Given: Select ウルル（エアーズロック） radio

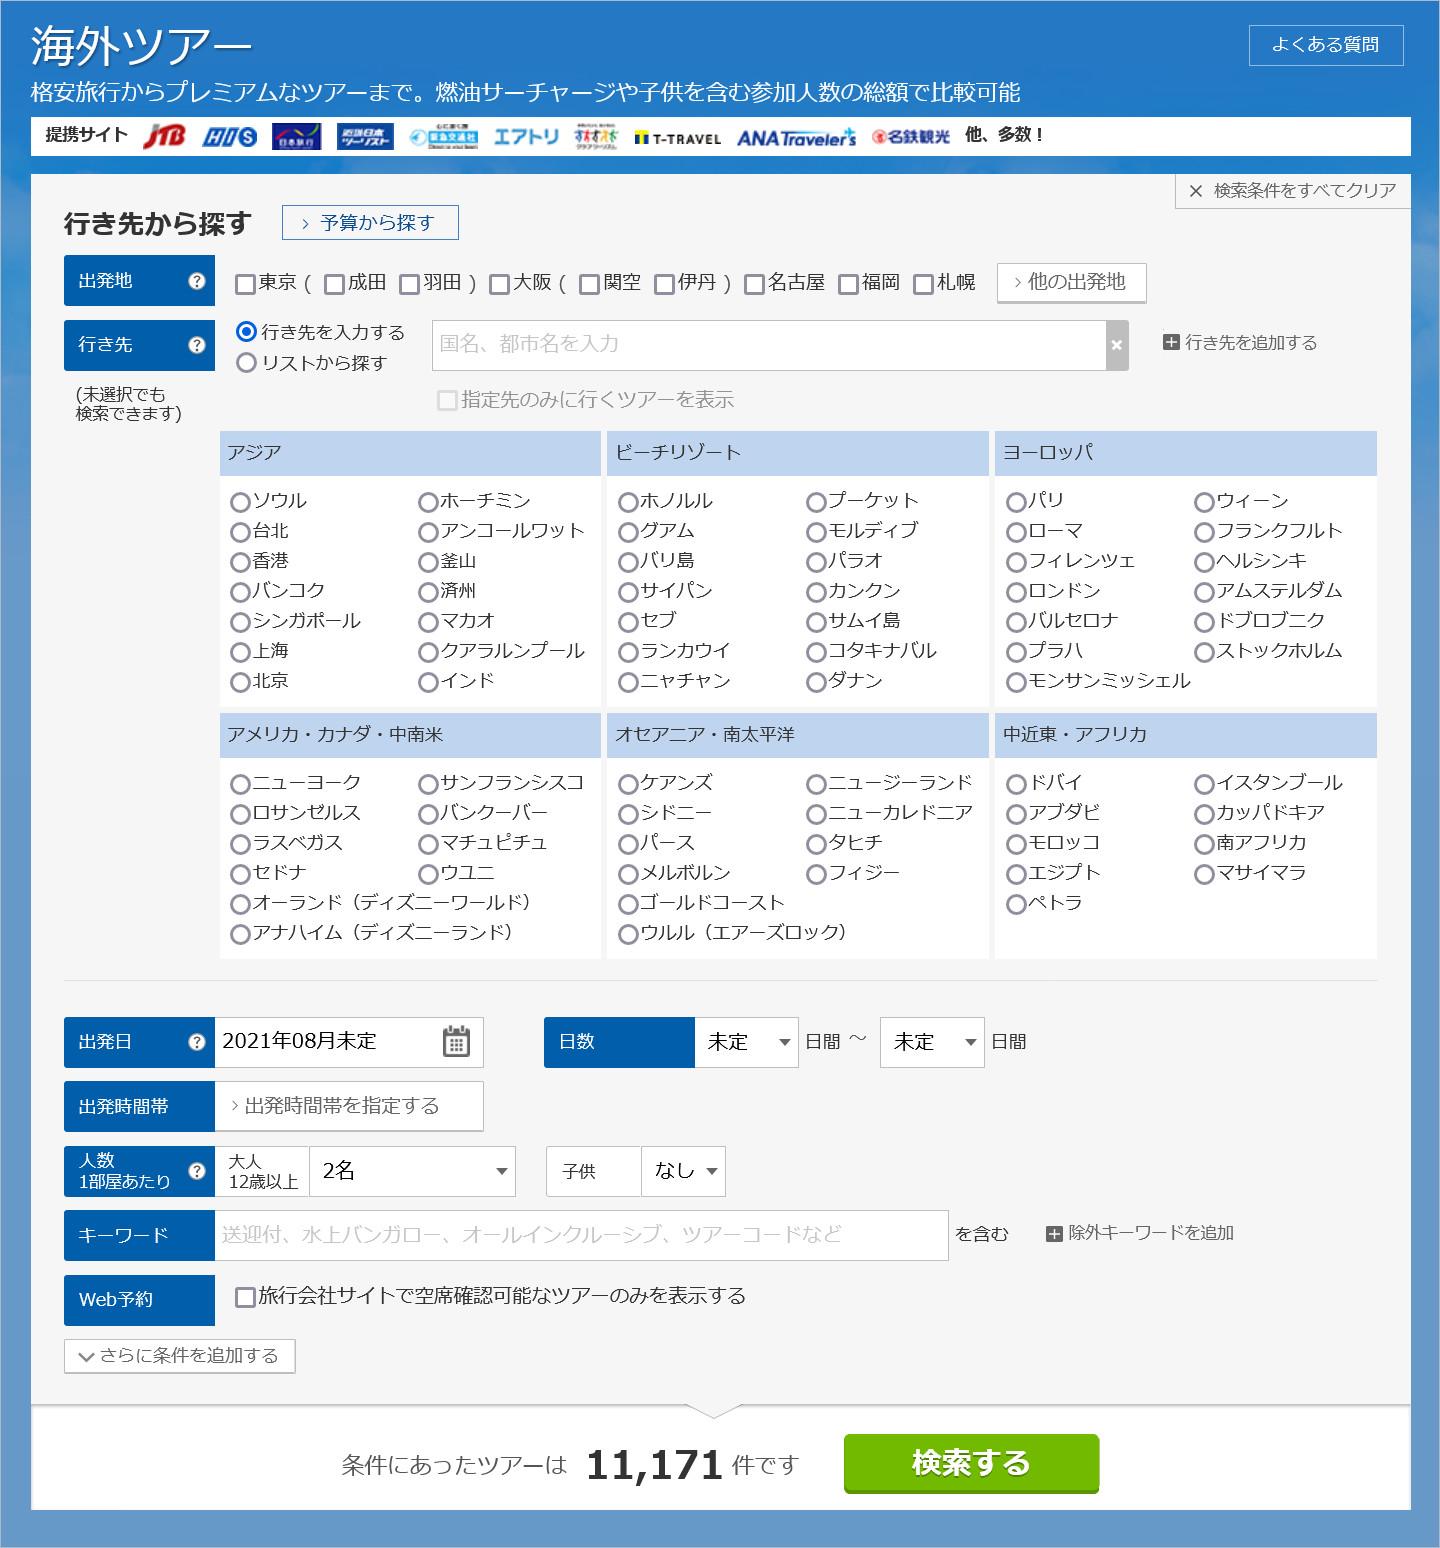Looking at the screenshot, I should [x=628, y=934].
